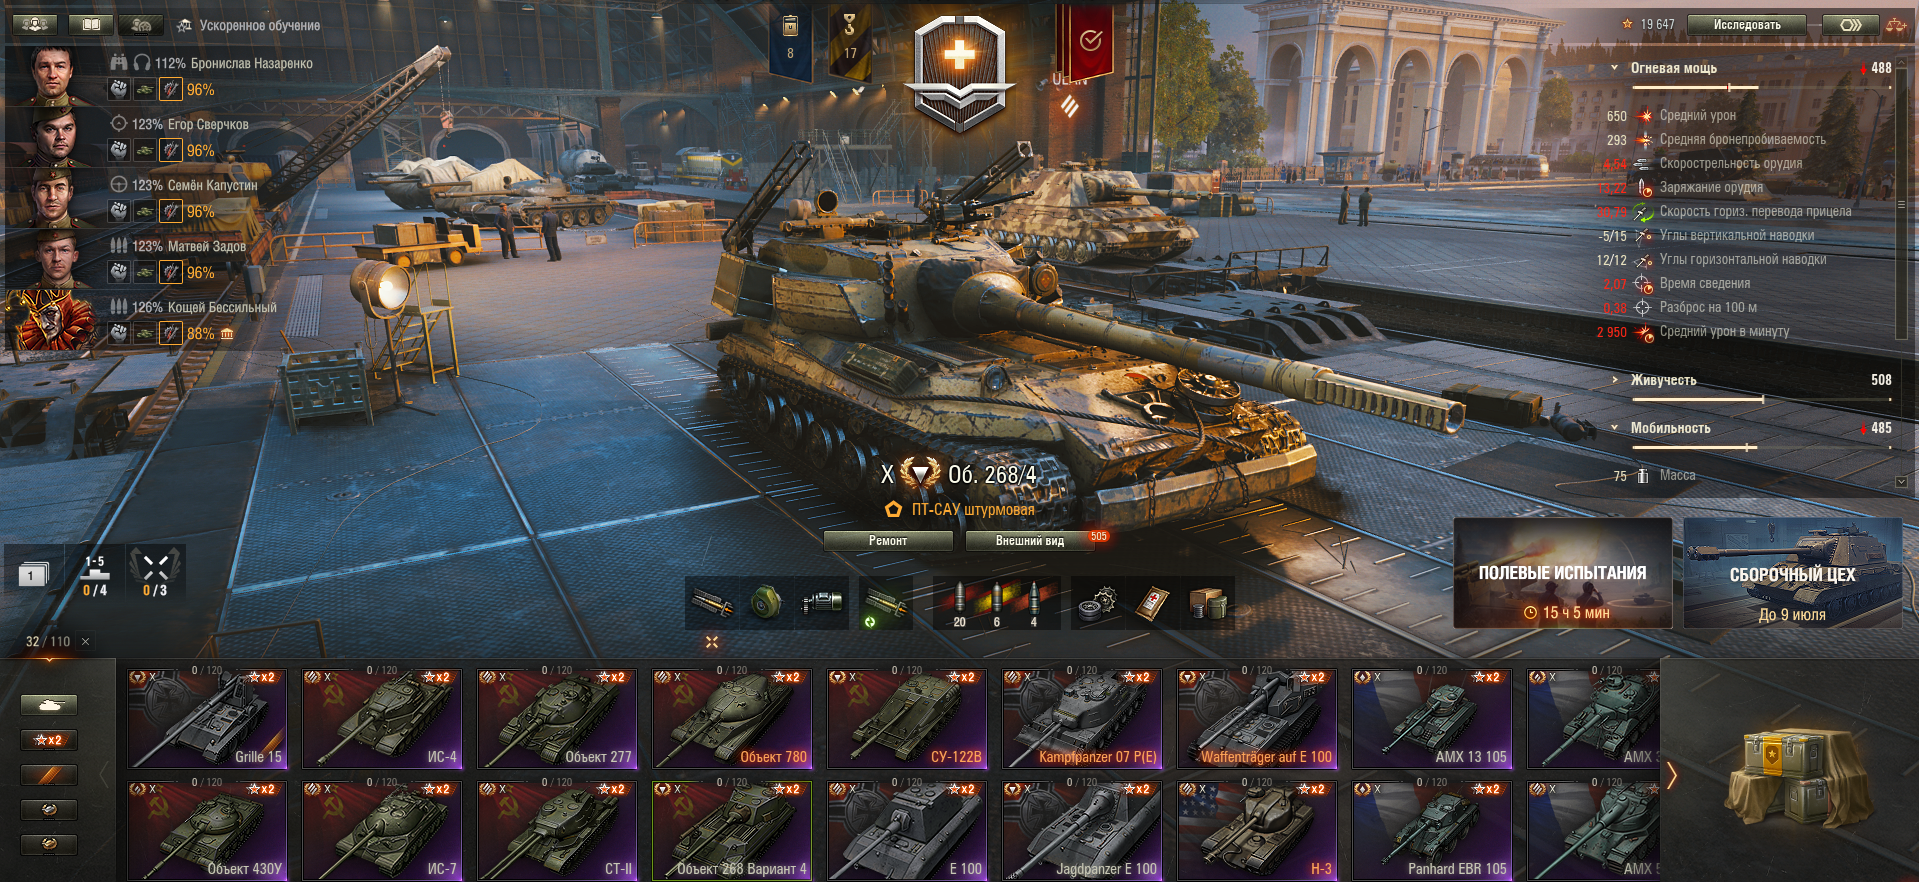Toggle the x2 bonus carousel filter
Screen dimensions: 1919x882
[x=49, y=740]
